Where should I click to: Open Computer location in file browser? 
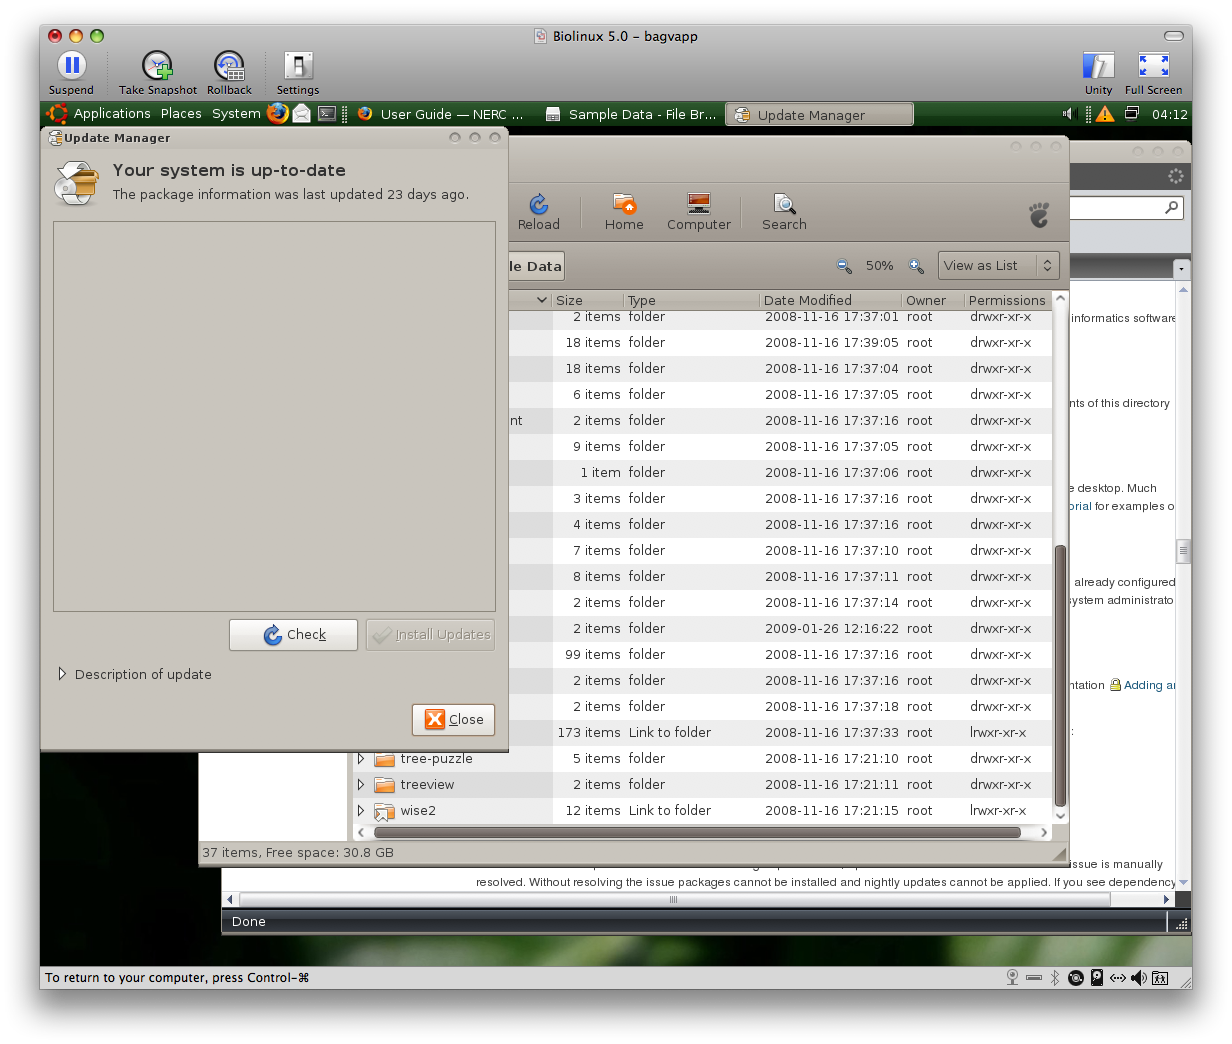coord(699,206)
